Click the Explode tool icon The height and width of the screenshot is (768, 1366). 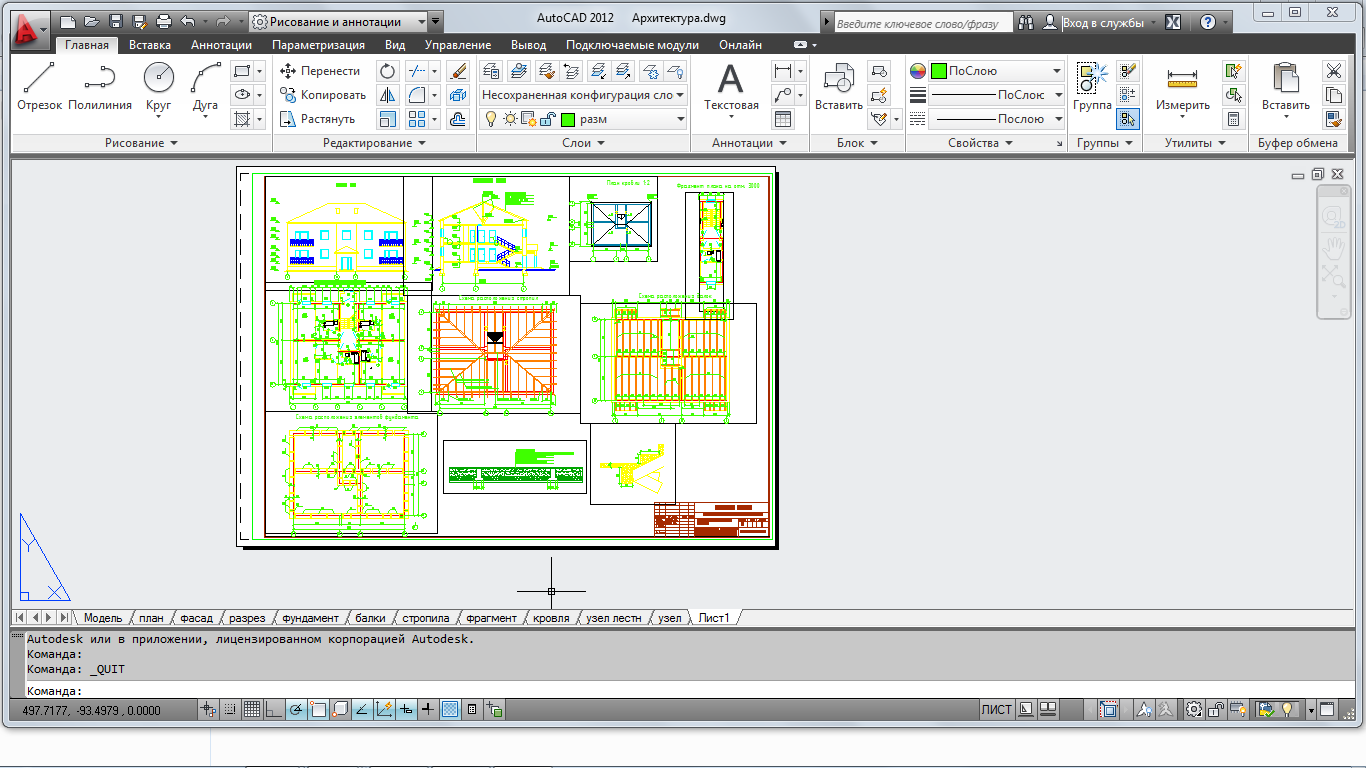tap(458, 95)
